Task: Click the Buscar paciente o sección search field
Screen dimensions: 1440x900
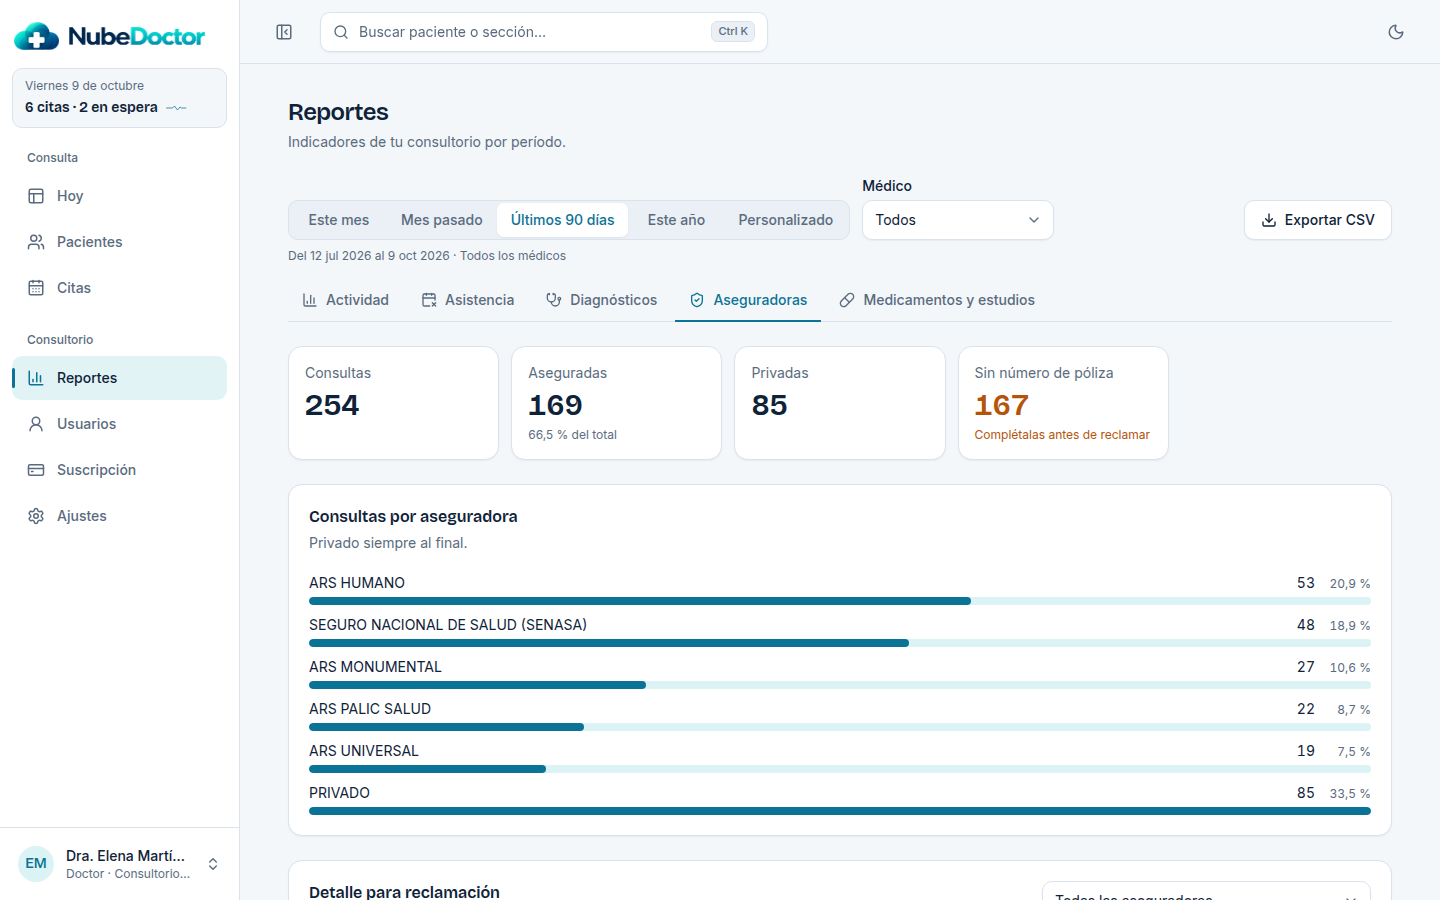Action: [544, 32]
